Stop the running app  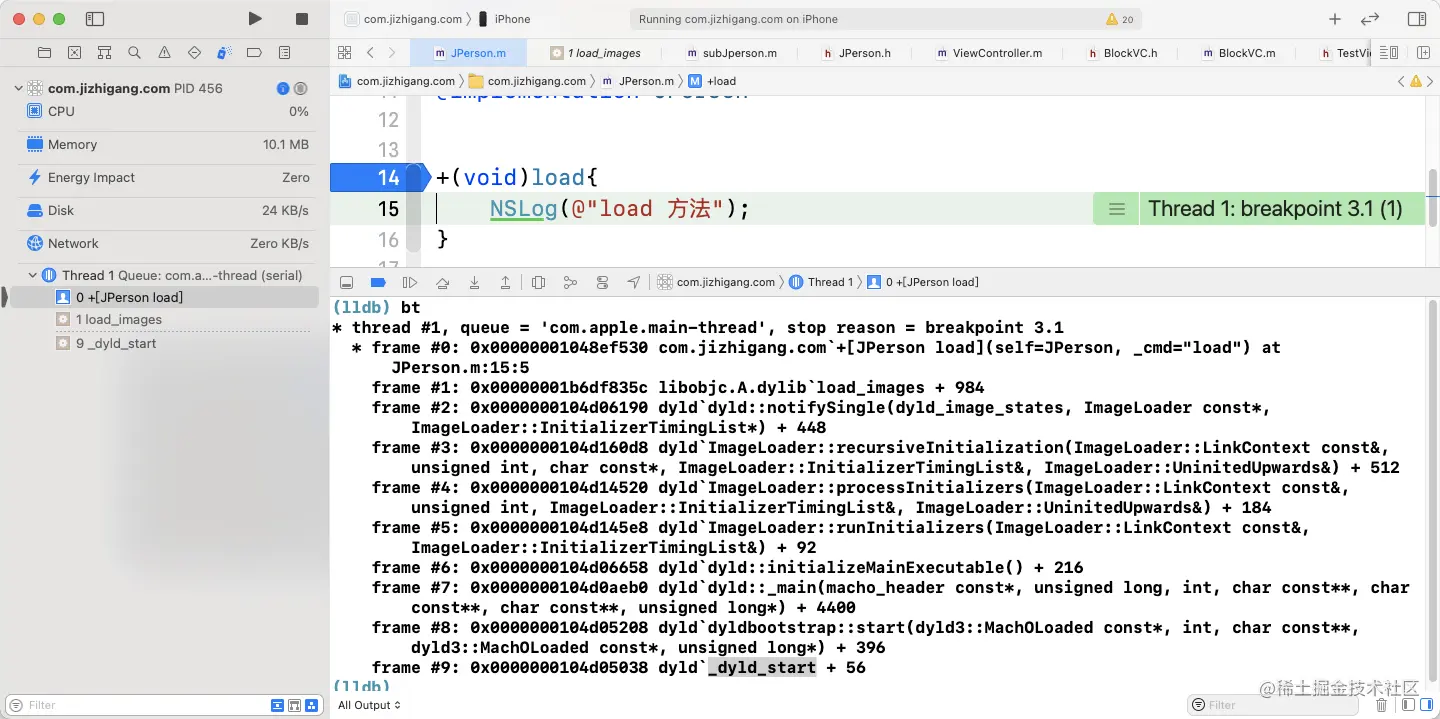pos(302,19)
